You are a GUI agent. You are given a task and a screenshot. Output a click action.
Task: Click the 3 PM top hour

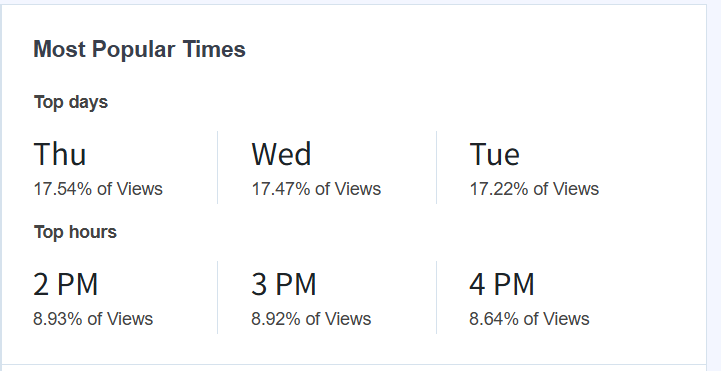(284, 284)
